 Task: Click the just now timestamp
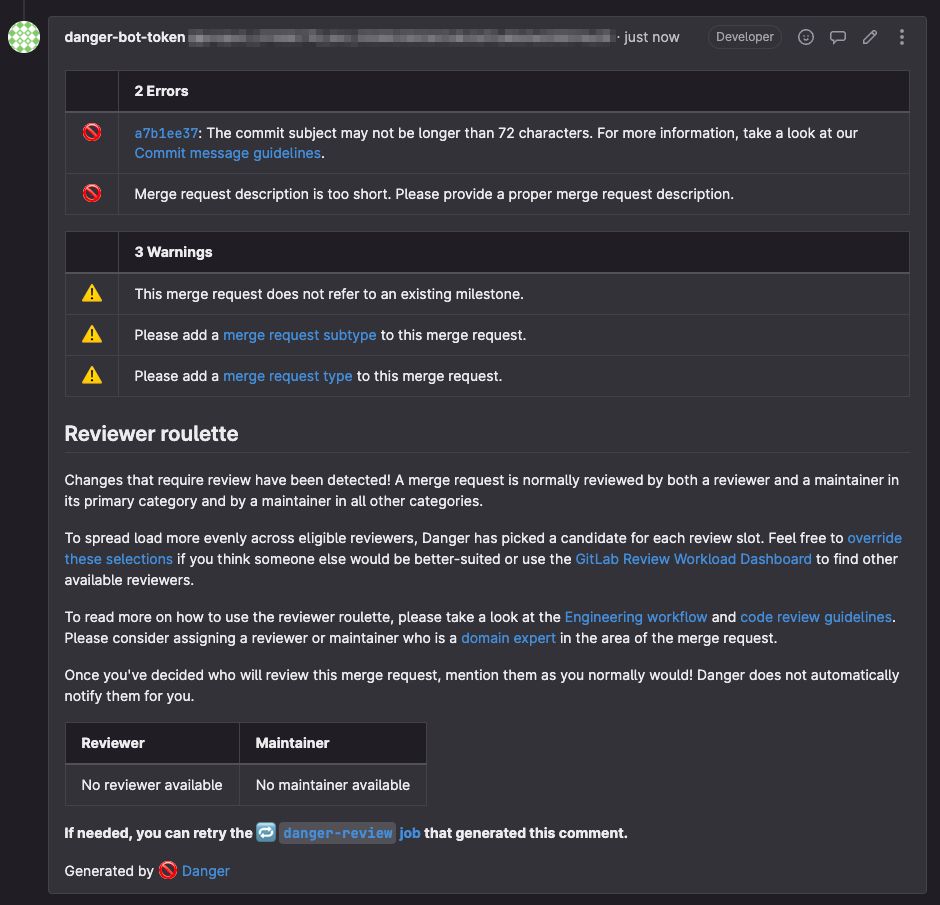(652, 37)
